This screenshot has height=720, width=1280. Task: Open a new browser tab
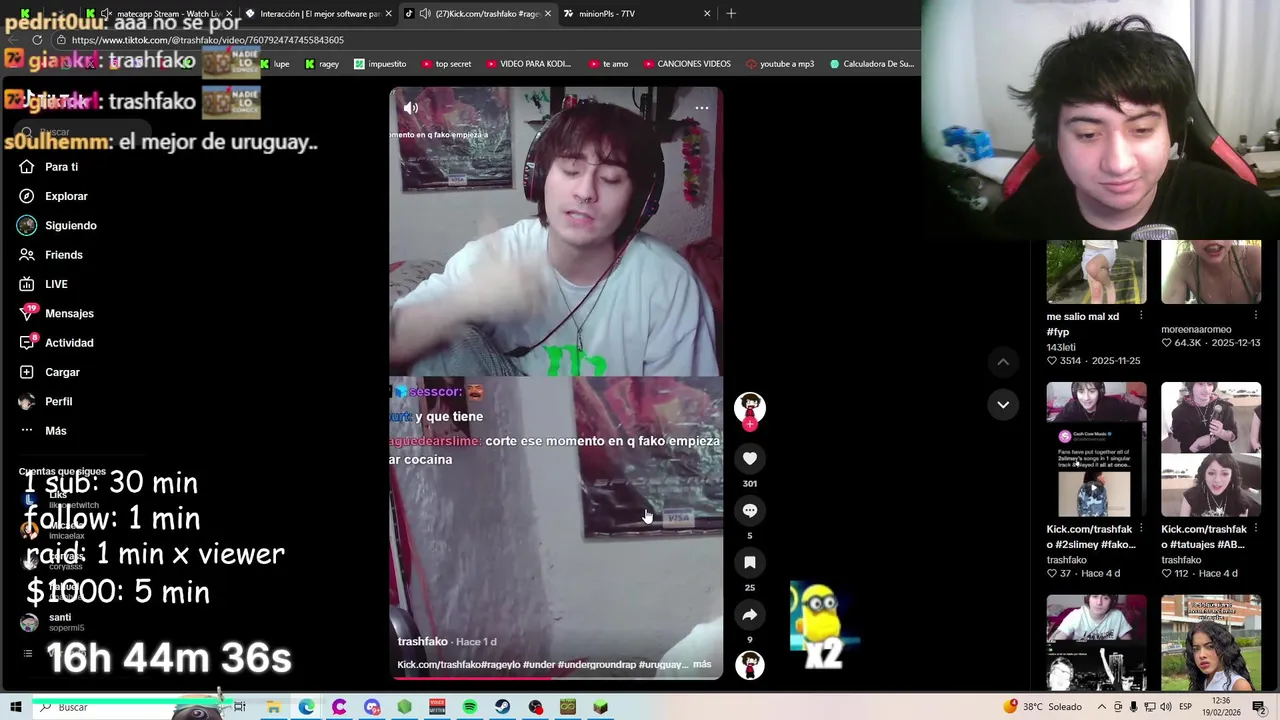[731, 14]
